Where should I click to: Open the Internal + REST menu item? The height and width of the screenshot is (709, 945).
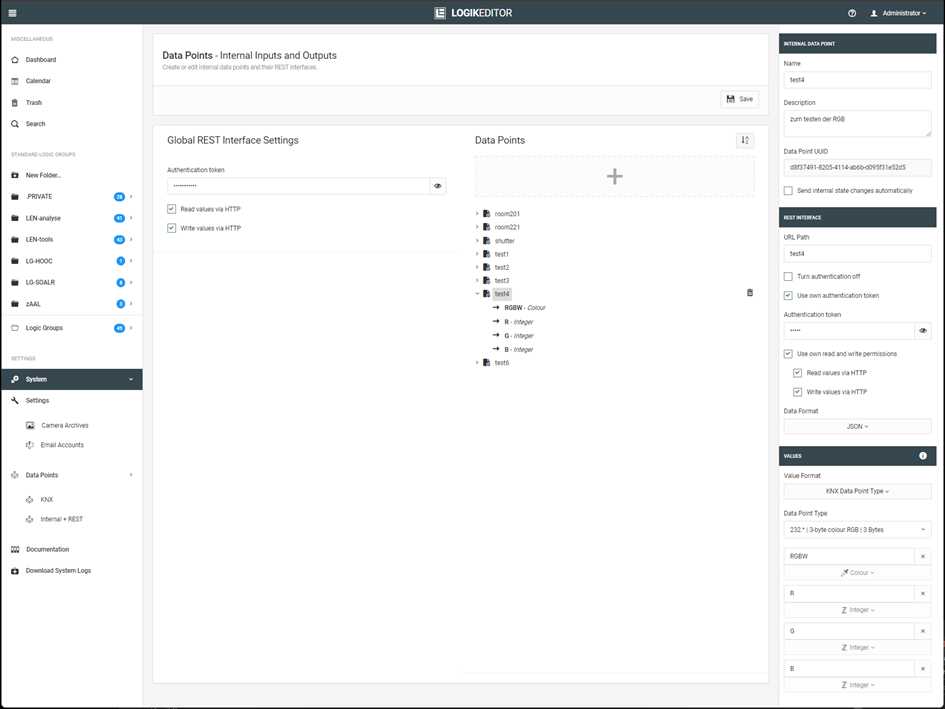tap(61, 519)
